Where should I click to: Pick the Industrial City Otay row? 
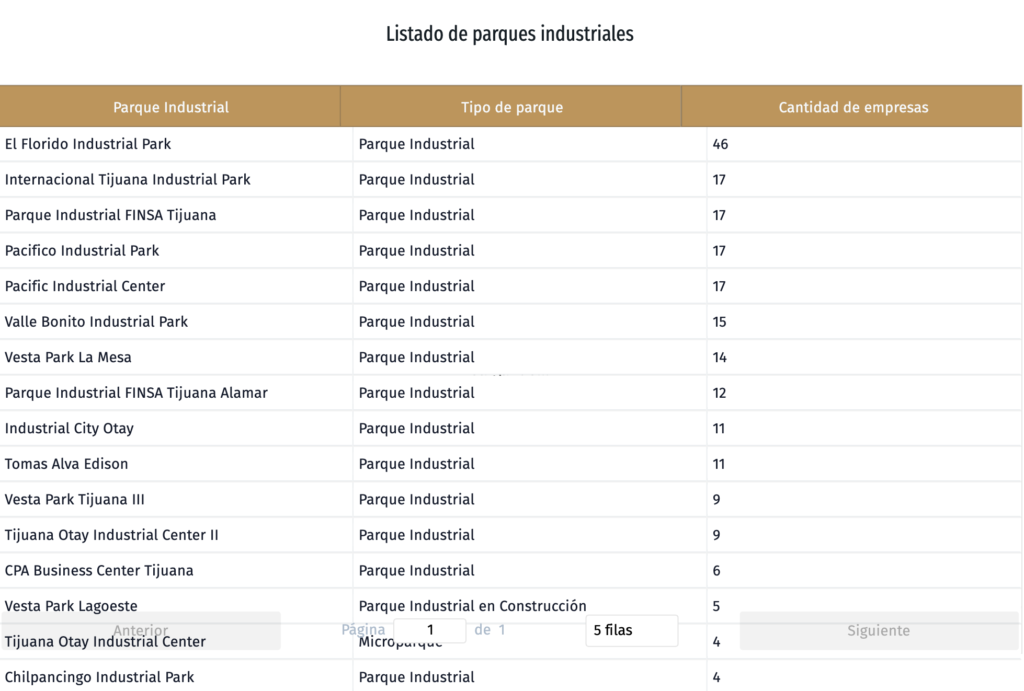click(x=69, y=428)
